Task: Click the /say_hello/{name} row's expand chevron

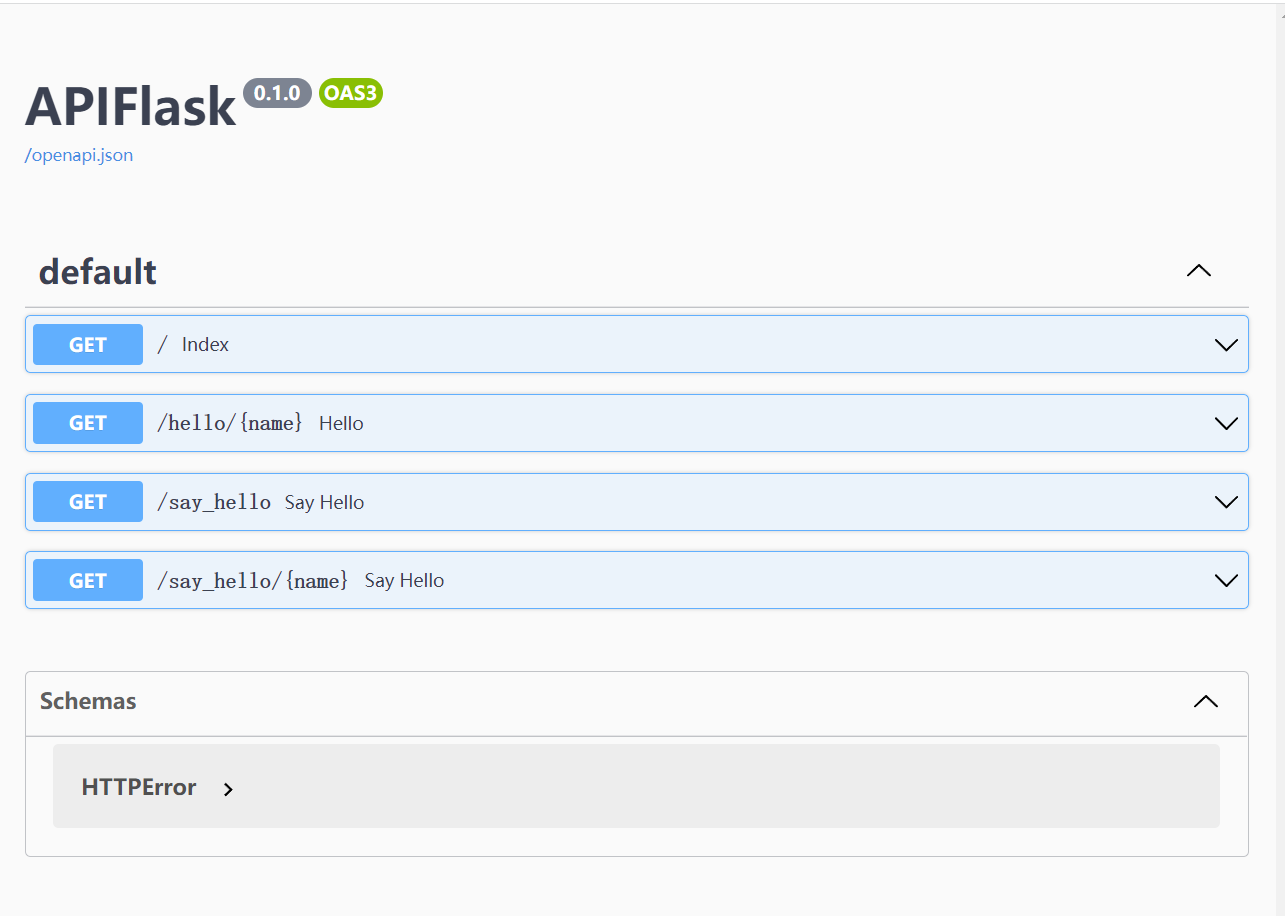Action: point(1226,580)
